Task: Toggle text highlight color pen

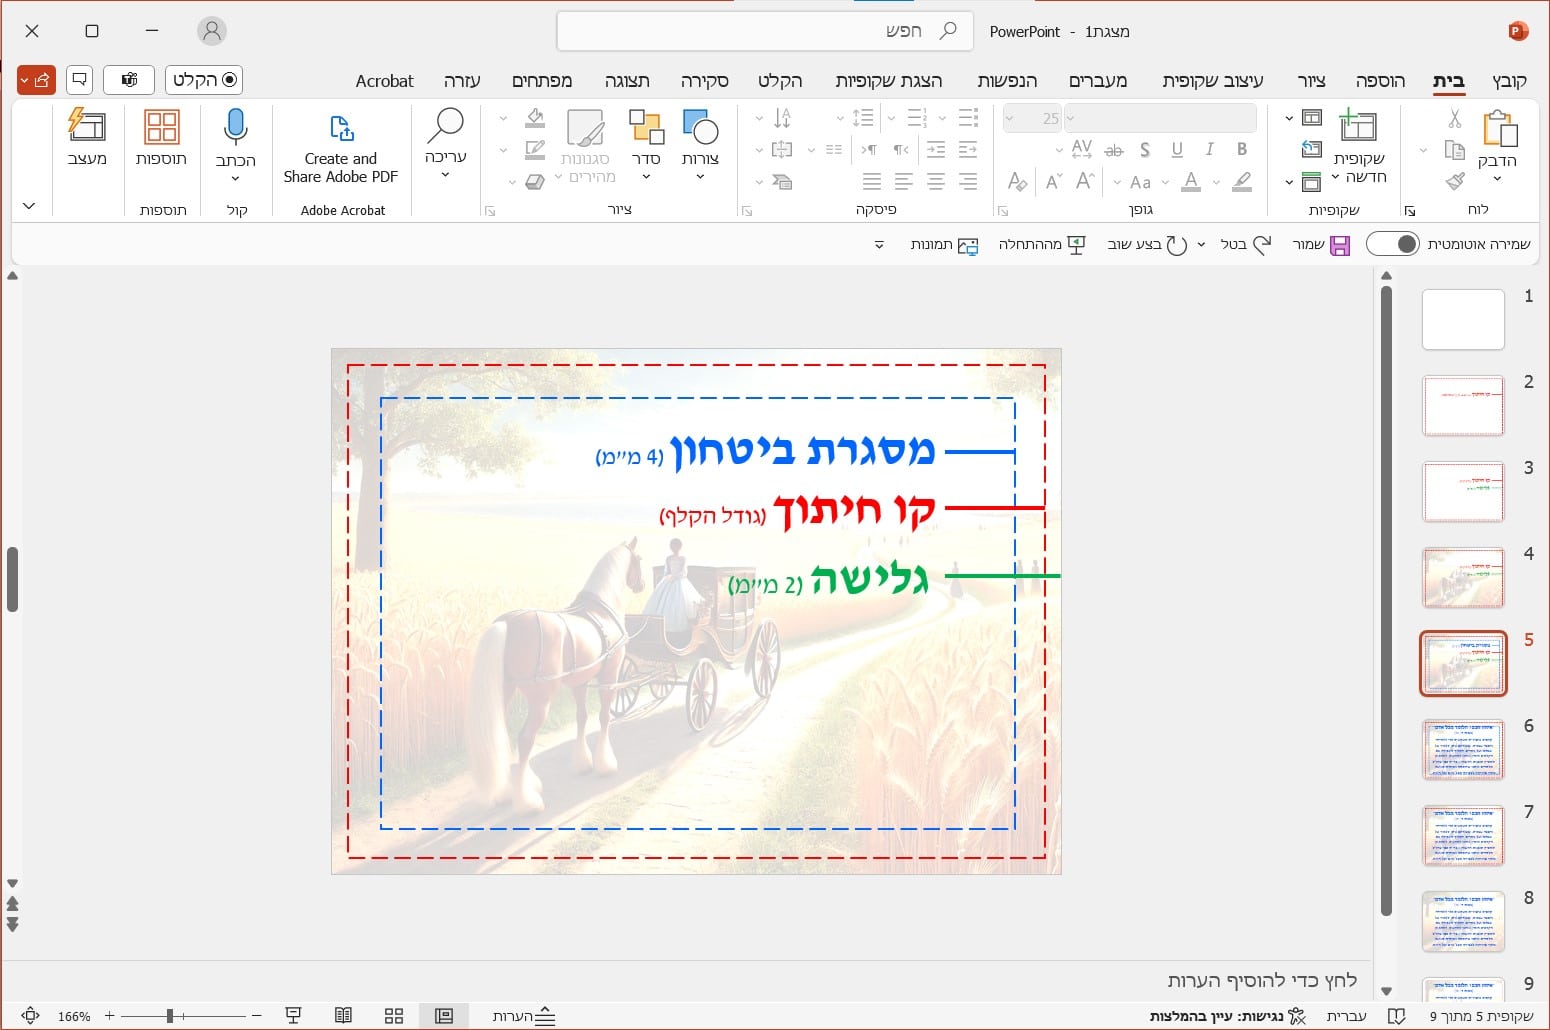Action: click(x=1242, y=181)
